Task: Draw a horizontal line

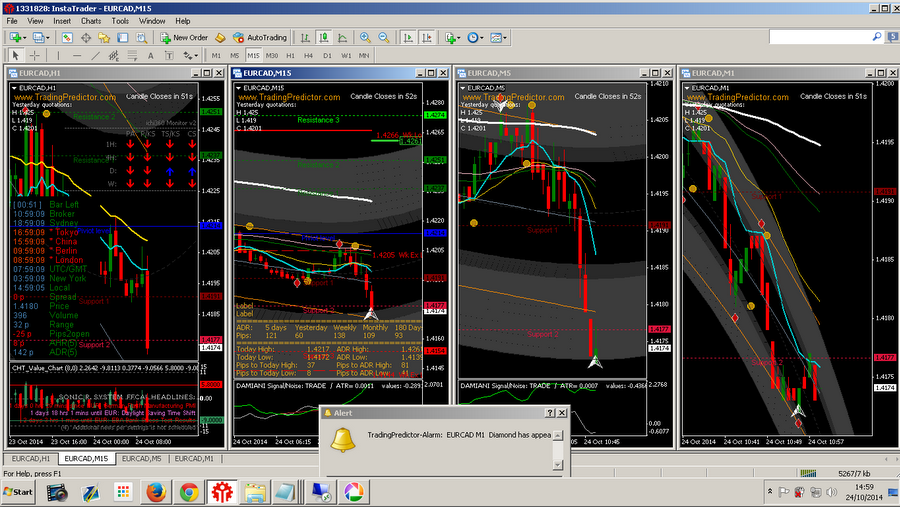Action: 77,55
